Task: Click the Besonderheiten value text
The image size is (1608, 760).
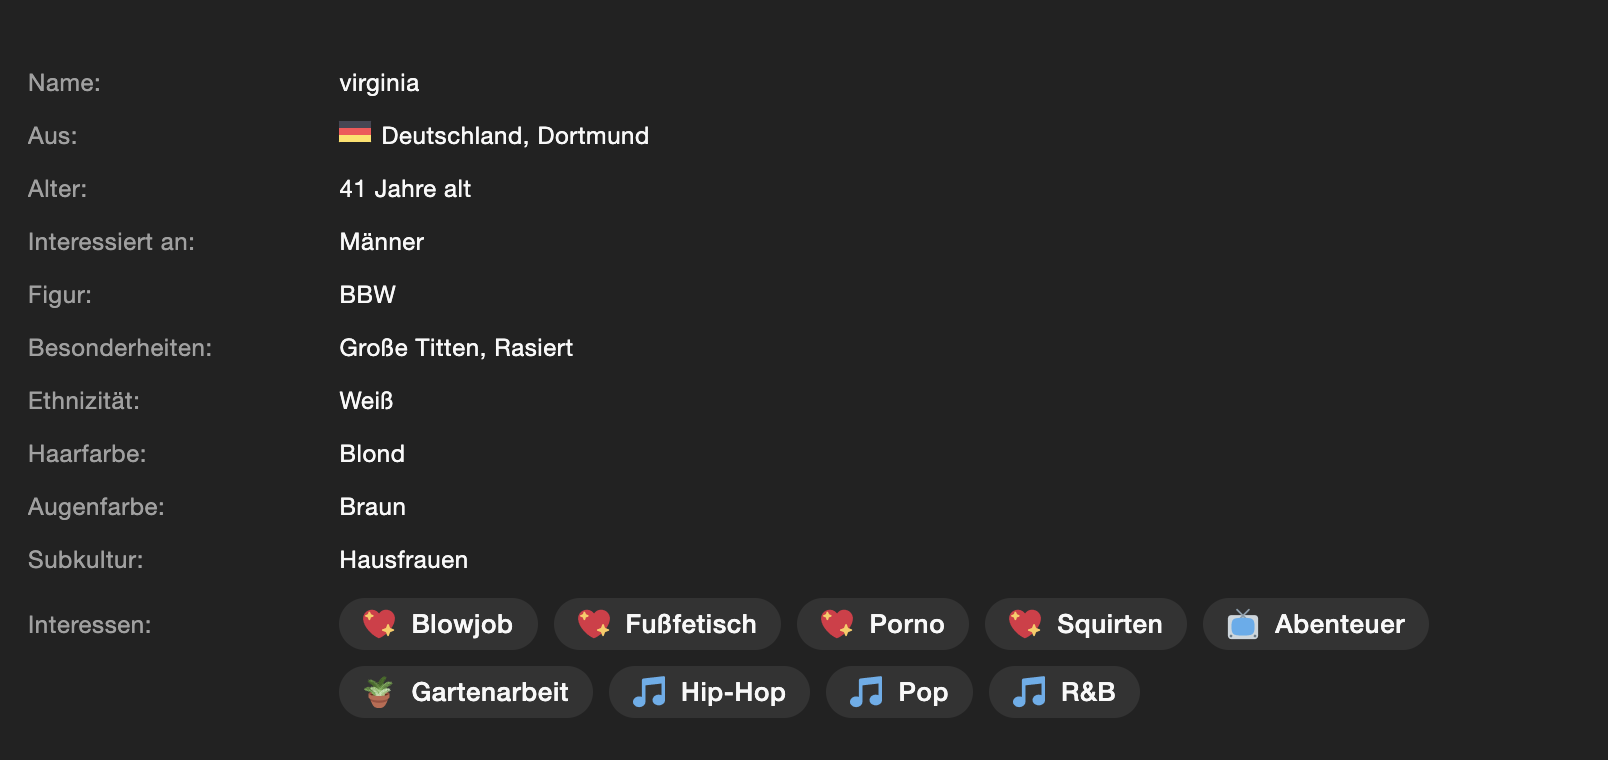Action: click(456, 348)
